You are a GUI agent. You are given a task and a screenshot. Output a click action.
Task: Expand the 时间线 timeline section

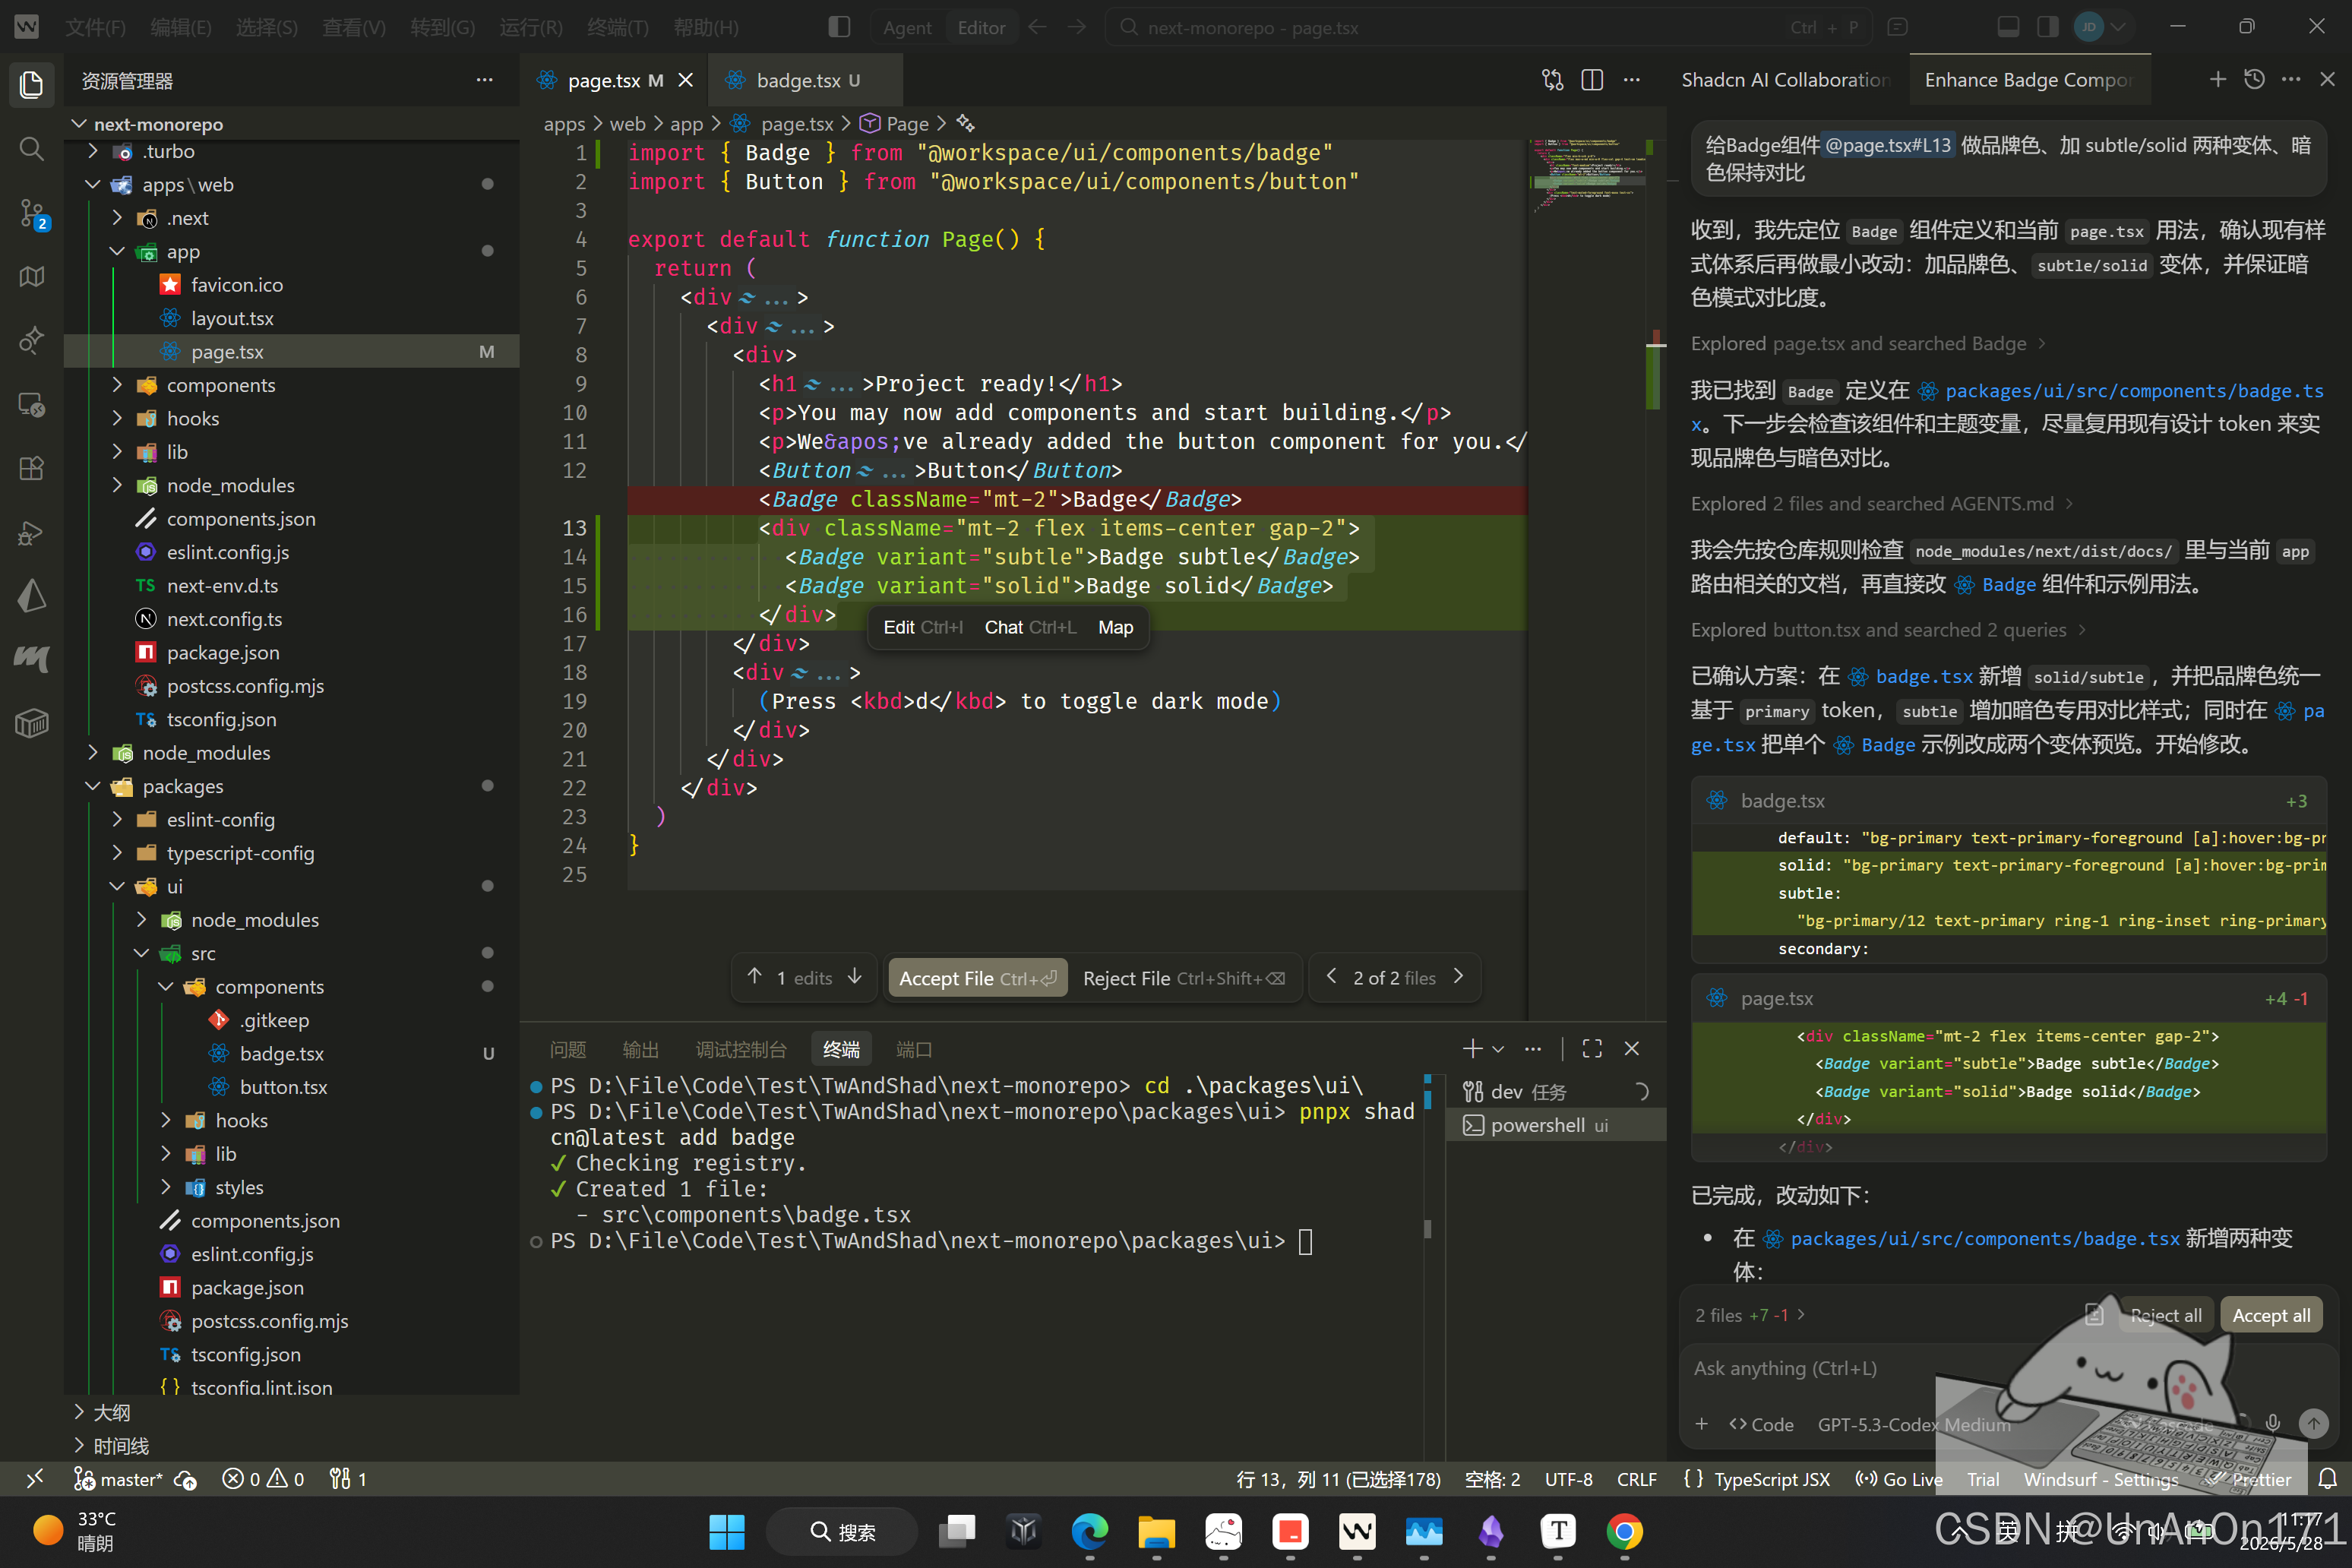[x=291, y=1445]
